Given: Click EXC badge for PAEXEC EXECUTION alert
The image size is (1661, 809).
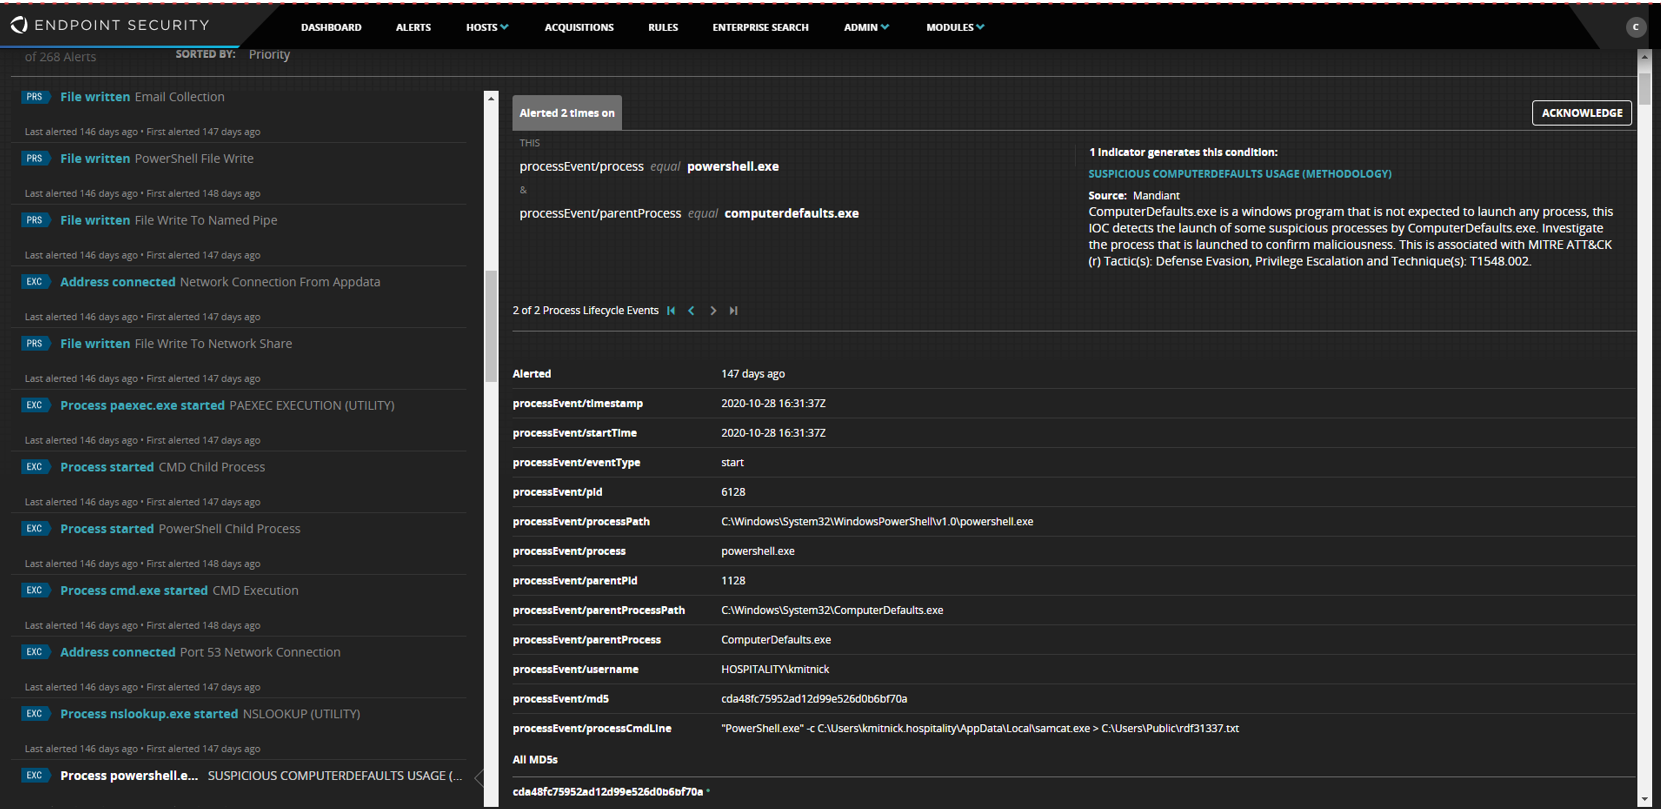Looking at the screenshot, I should (x=35, y=405).
